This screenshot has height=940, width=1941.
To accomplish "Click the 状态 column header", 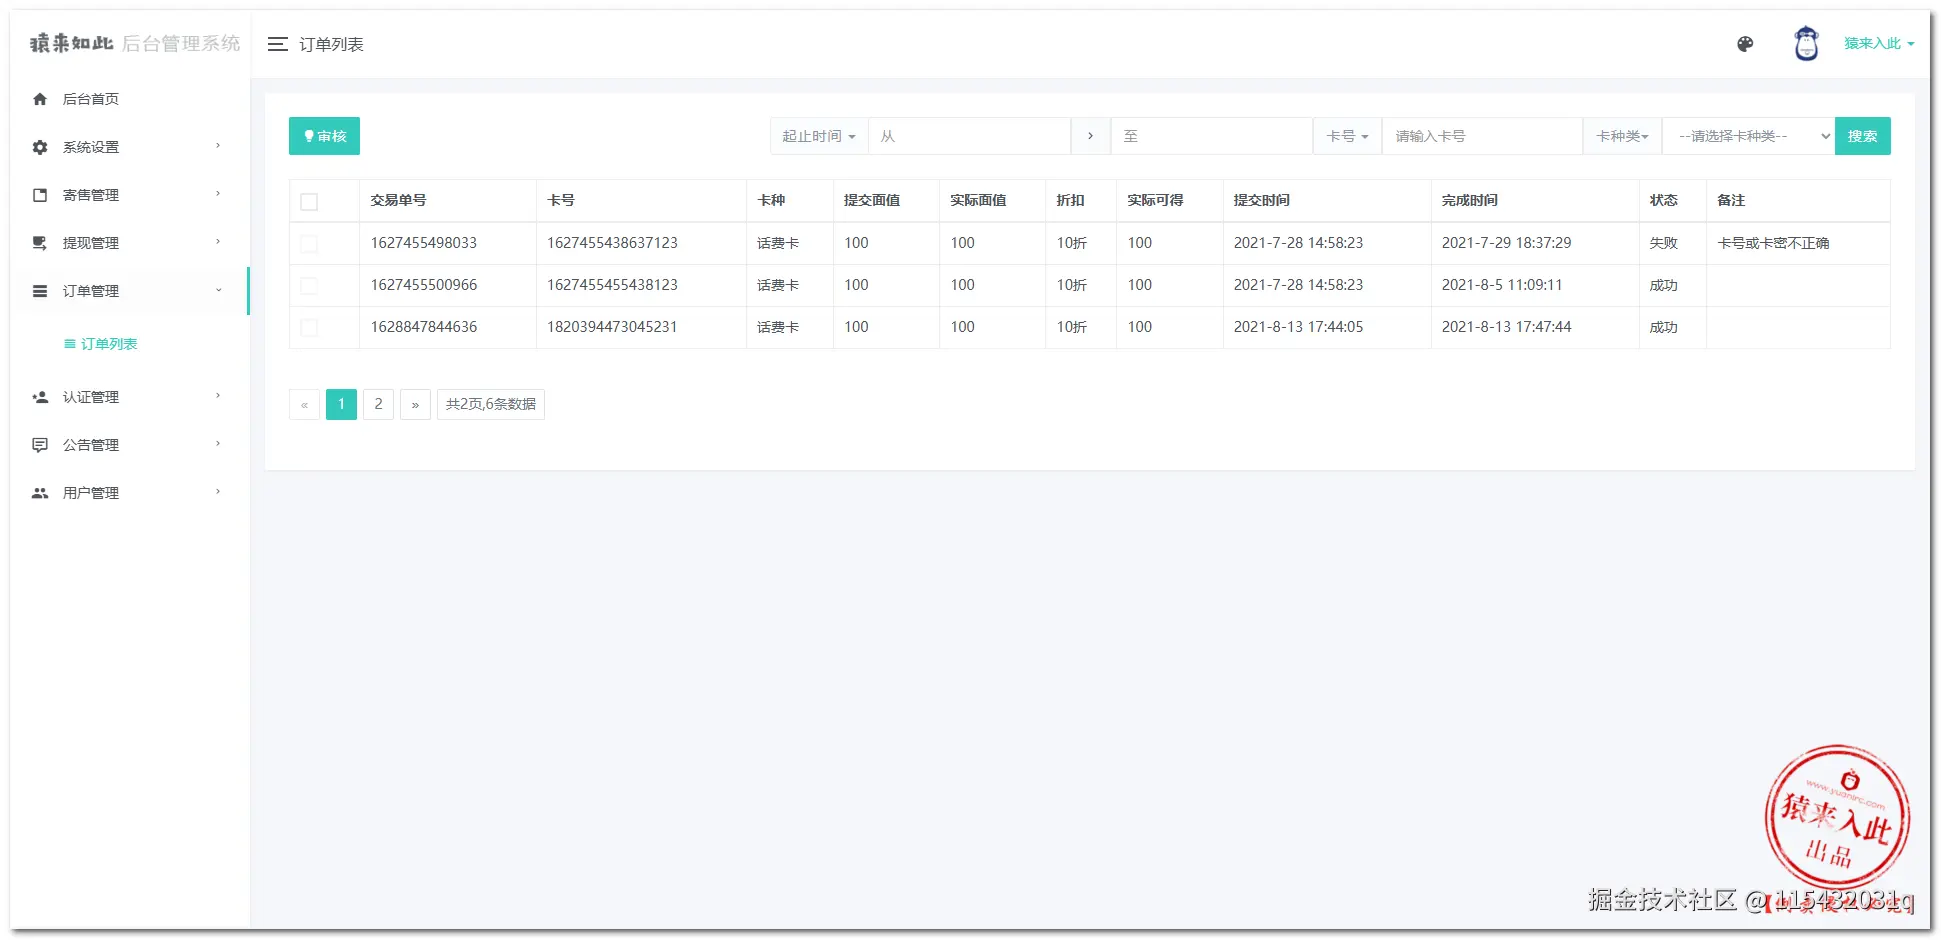I will (1664, 200).
